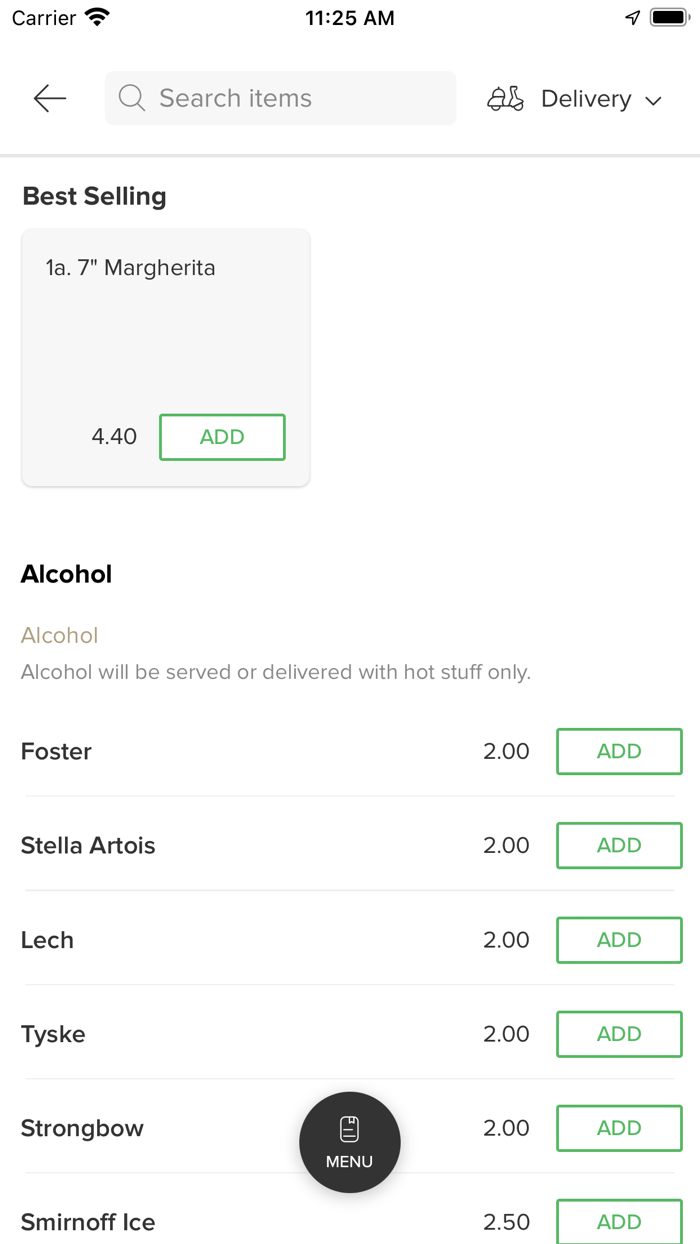Select the Foster item name
This screenshot has width=700, height=1244.
point(56,751)
